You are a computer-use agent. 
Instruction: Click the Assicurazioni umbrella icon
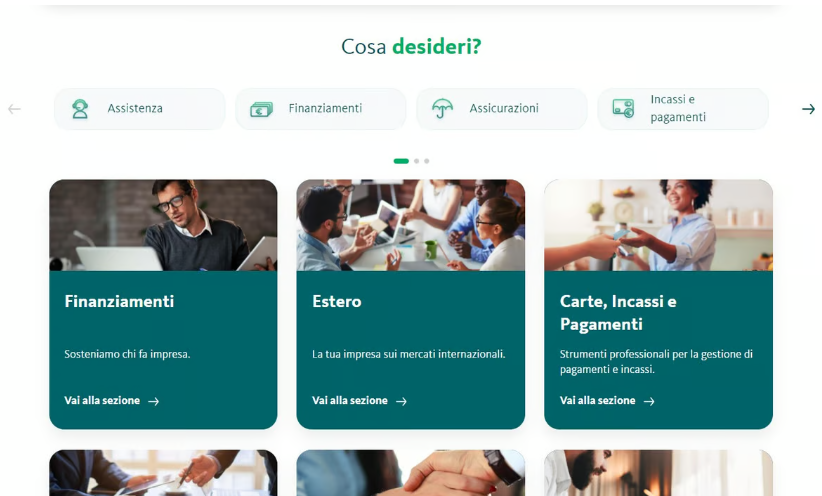(x=442, y=109)
